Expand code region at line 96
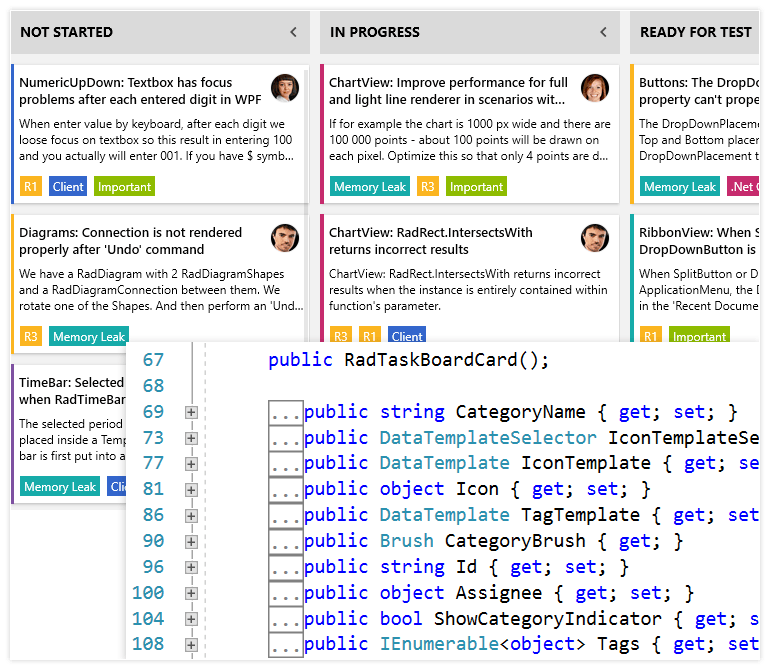Screen dimensions: 770x670 click(192, 567)
